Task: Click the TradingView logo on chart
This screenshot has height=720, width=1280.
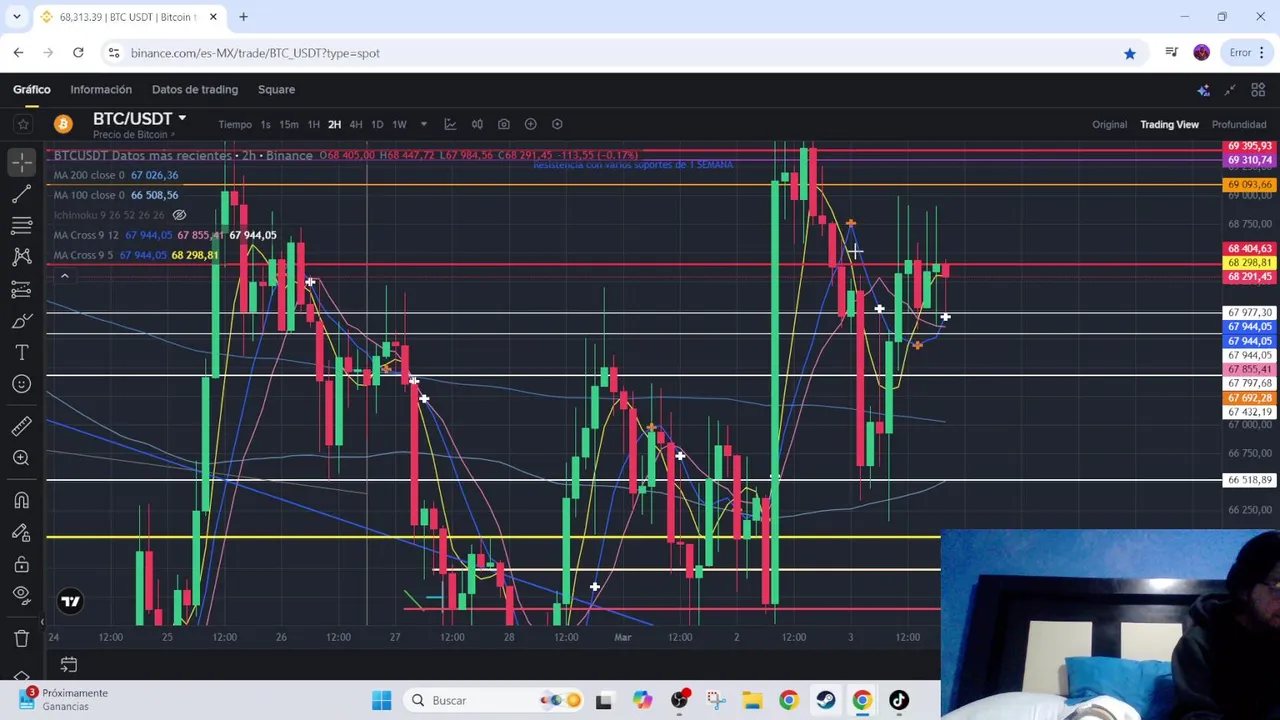Action: click(70, 601)
